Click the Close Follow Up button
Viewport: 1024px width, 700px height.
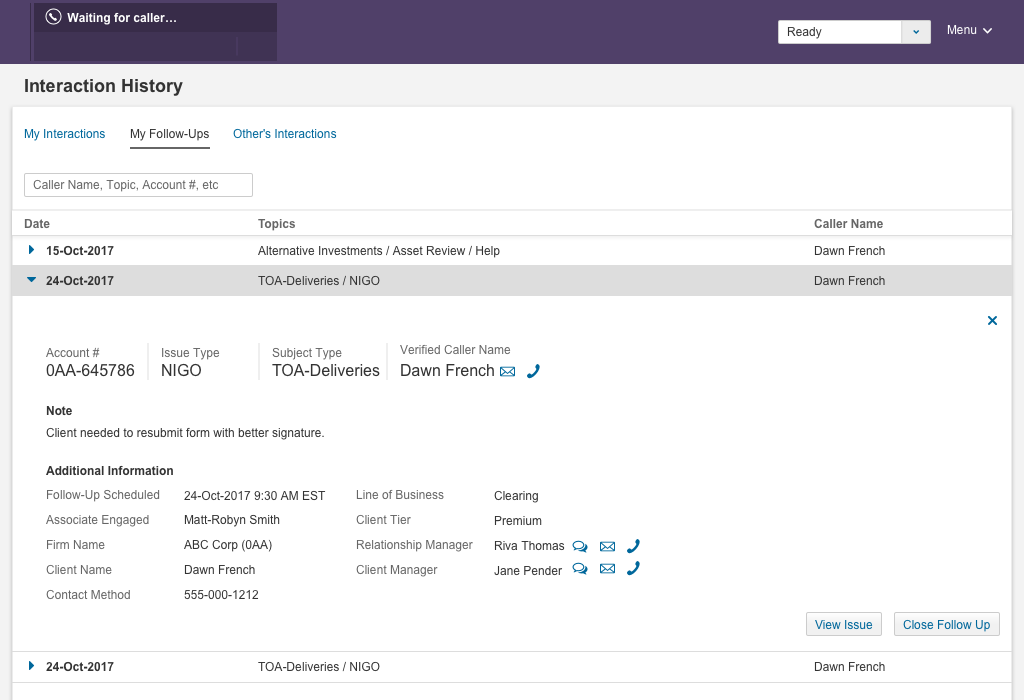(x=946, y=624)
